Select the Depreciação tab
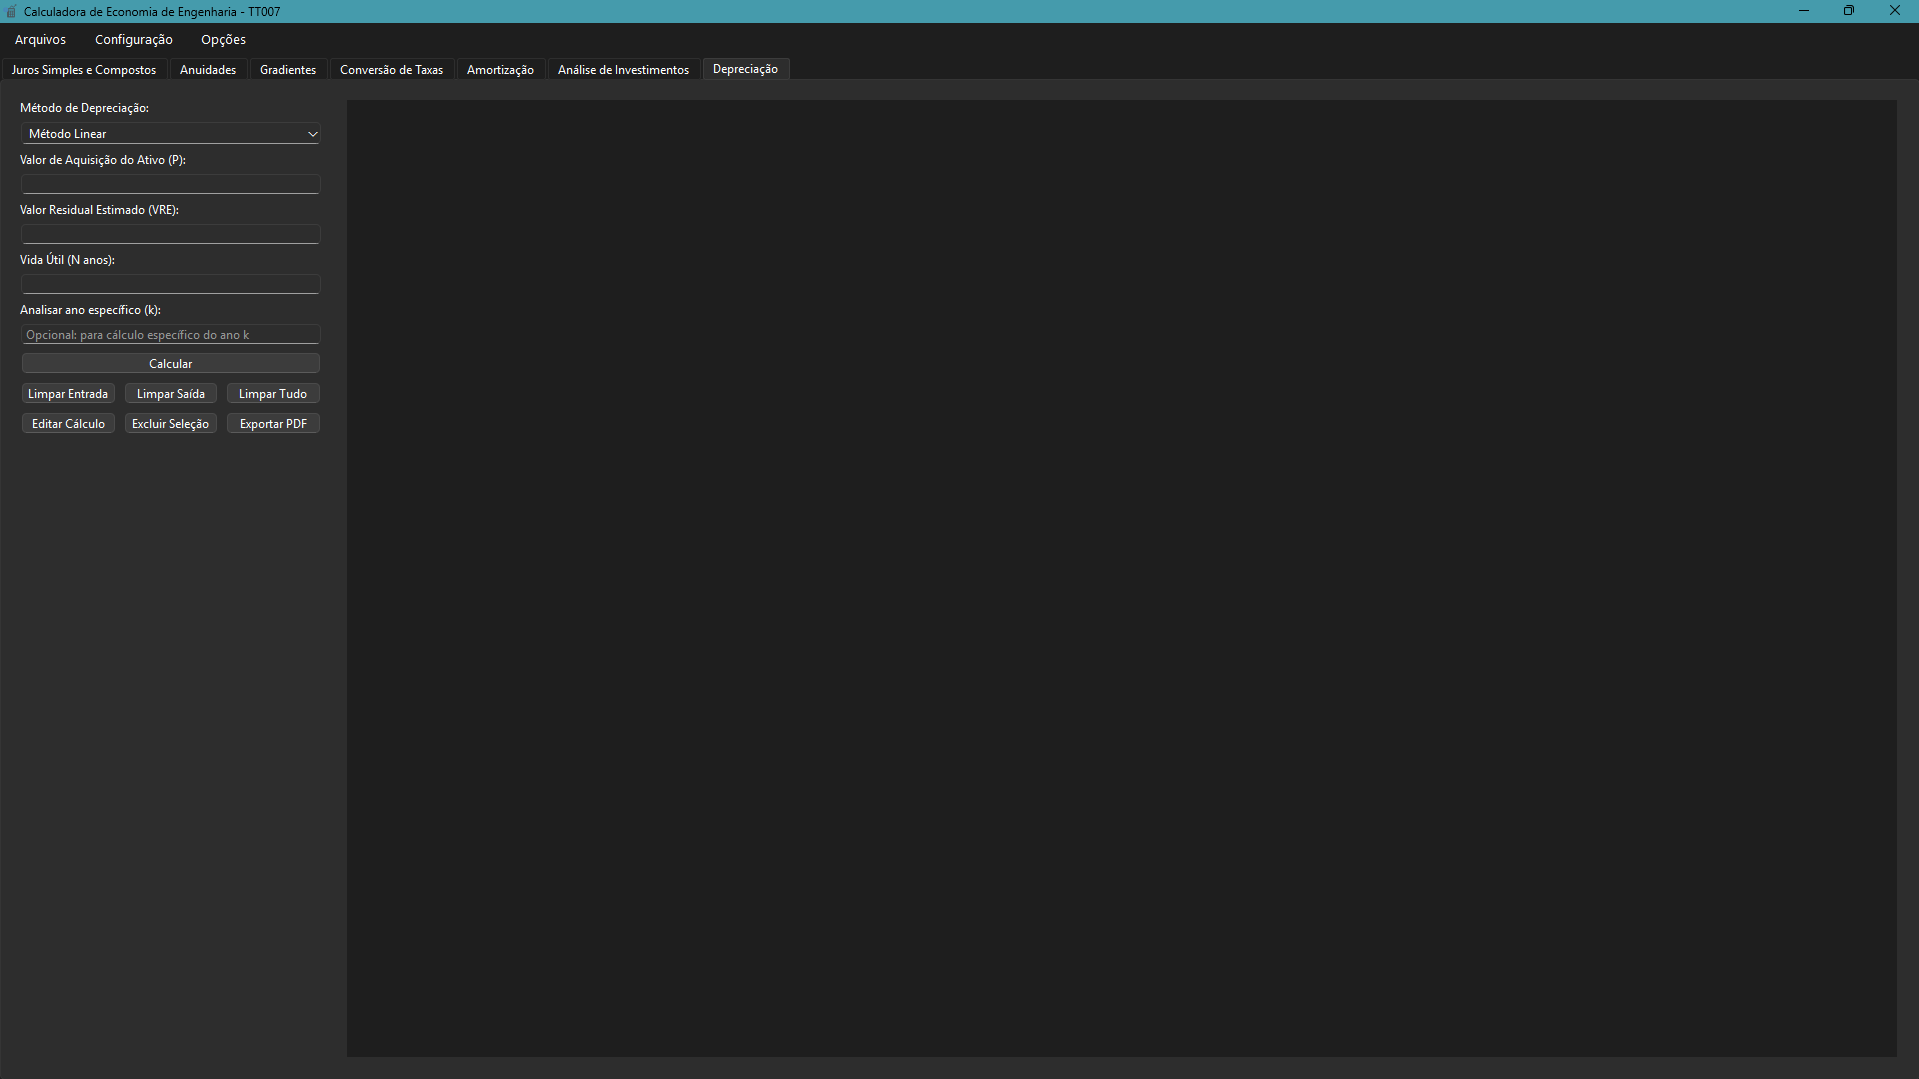The image size is (1919, 1079). tap(745, 69)
